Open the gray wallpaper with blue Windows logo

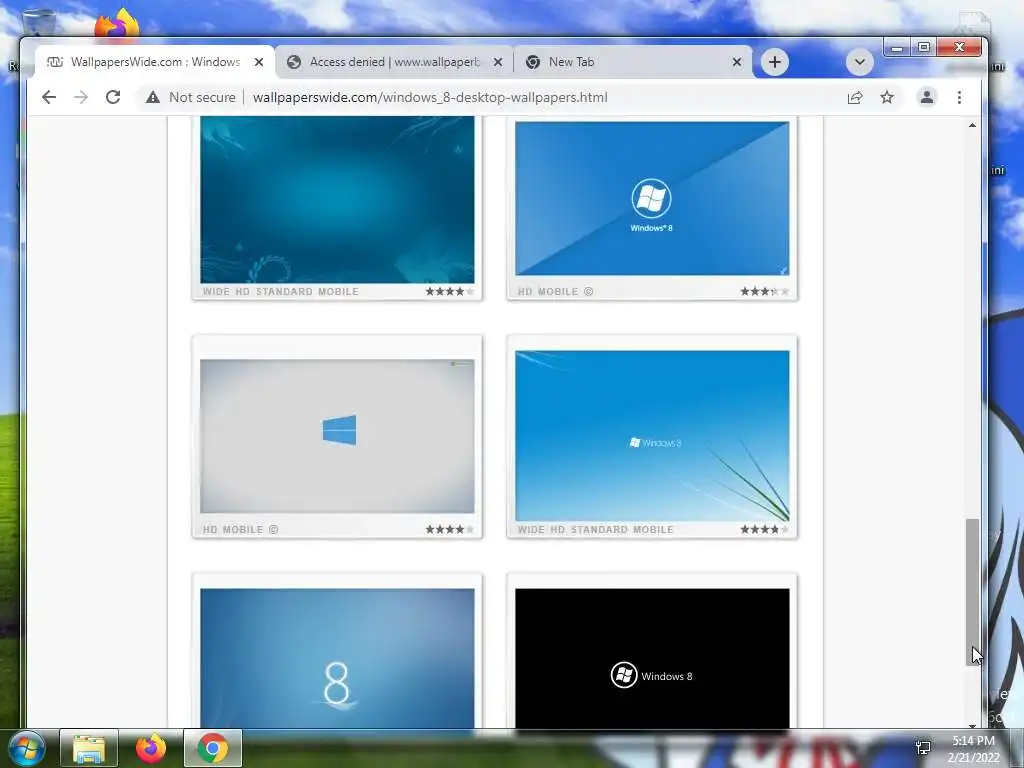[337, 436]
